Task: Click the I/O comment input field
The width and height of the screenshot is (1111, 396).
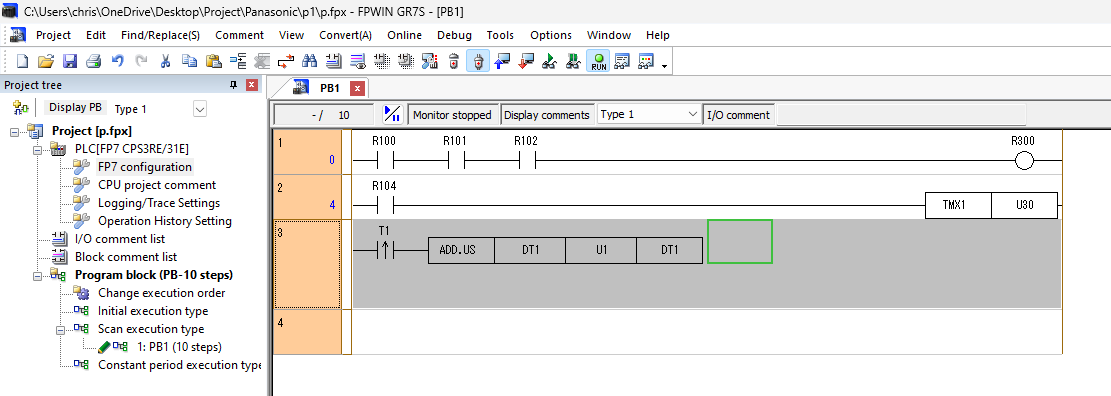Action: point(901,115)
